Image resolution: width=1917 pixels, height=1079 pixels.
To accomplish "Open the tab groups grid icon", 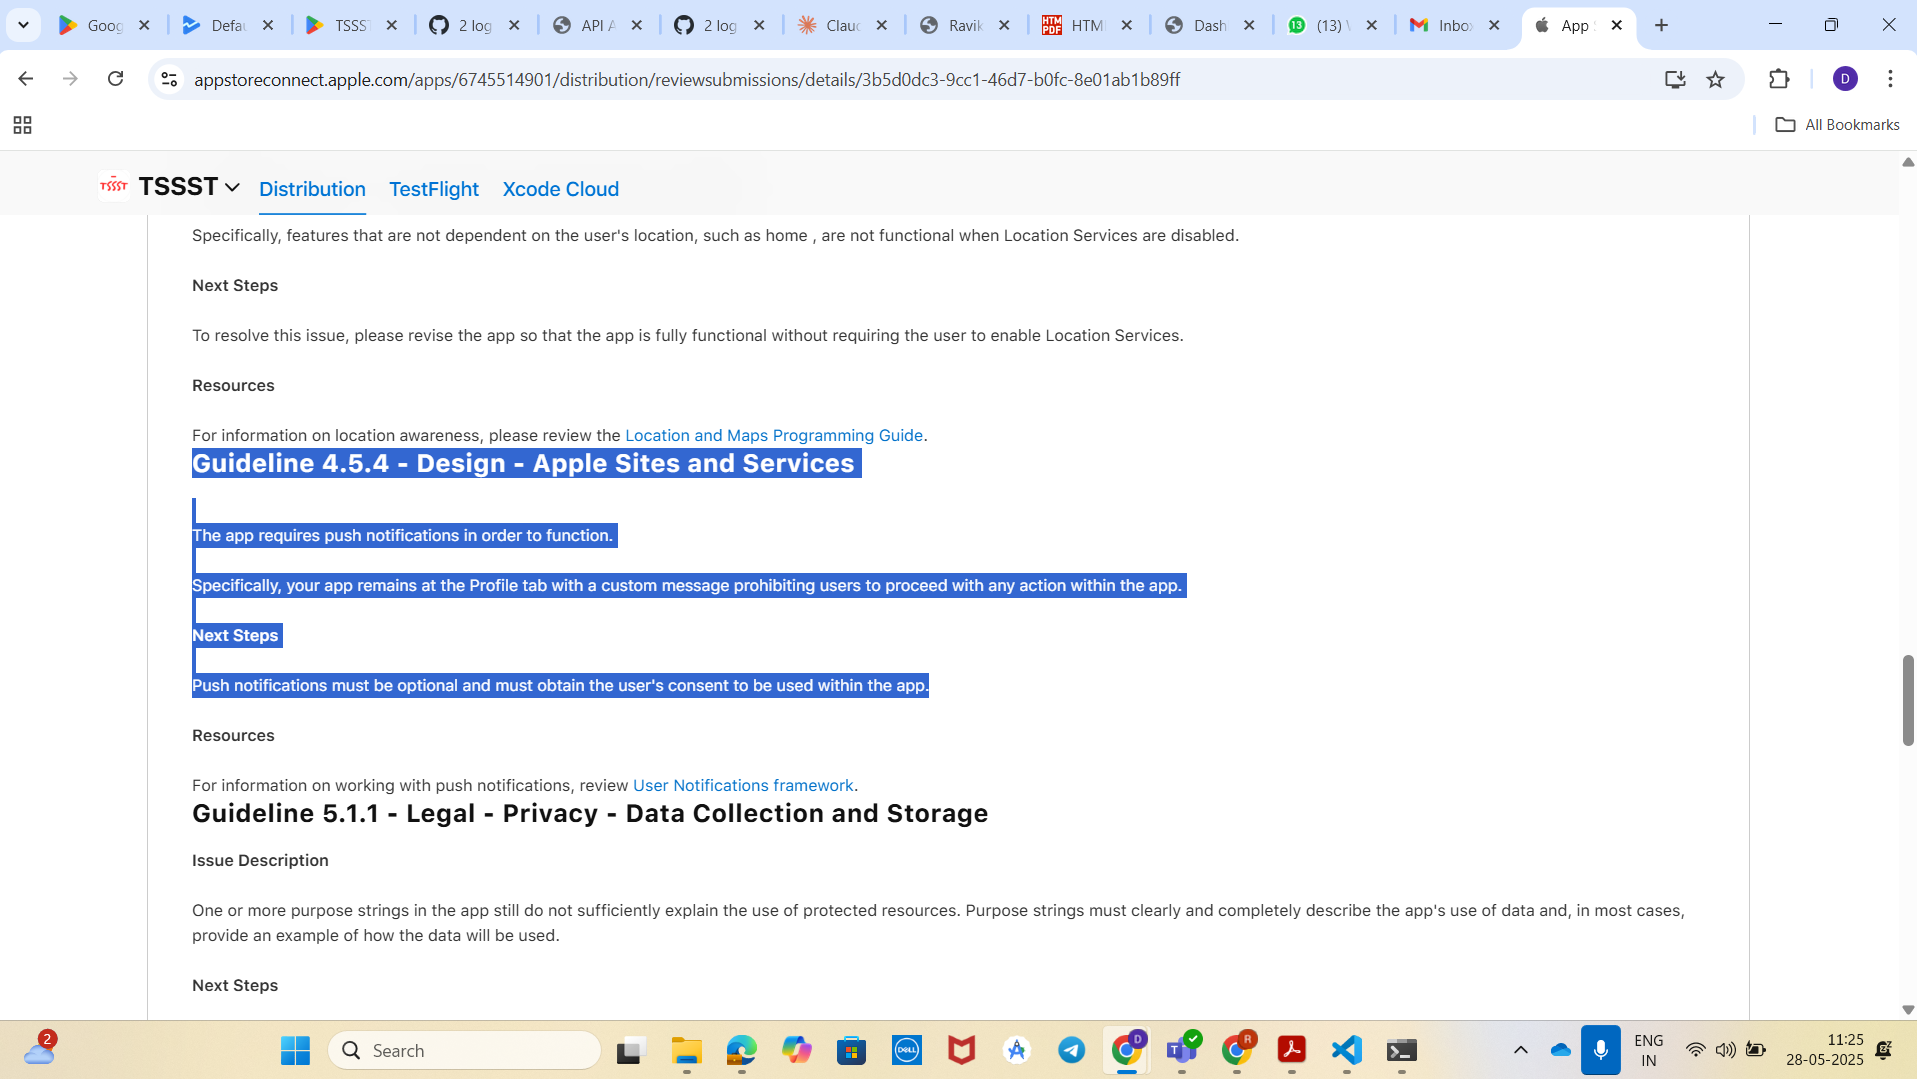I will (22, 125).
